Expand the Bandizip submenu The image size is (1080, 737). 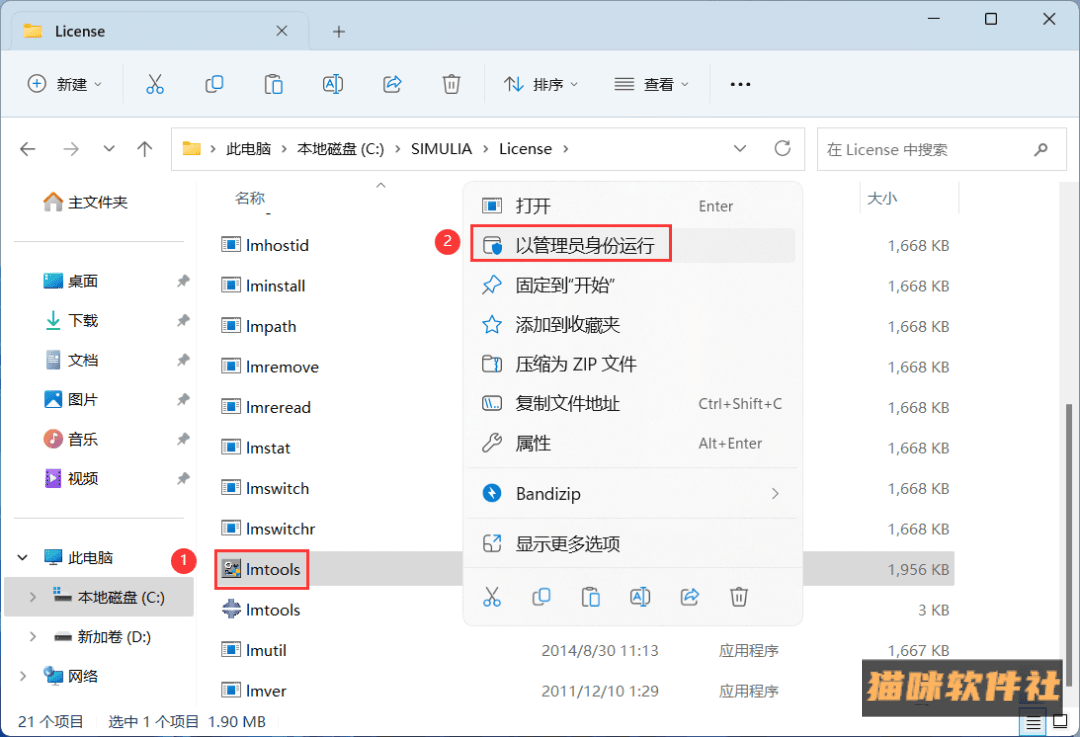(776, 493)
